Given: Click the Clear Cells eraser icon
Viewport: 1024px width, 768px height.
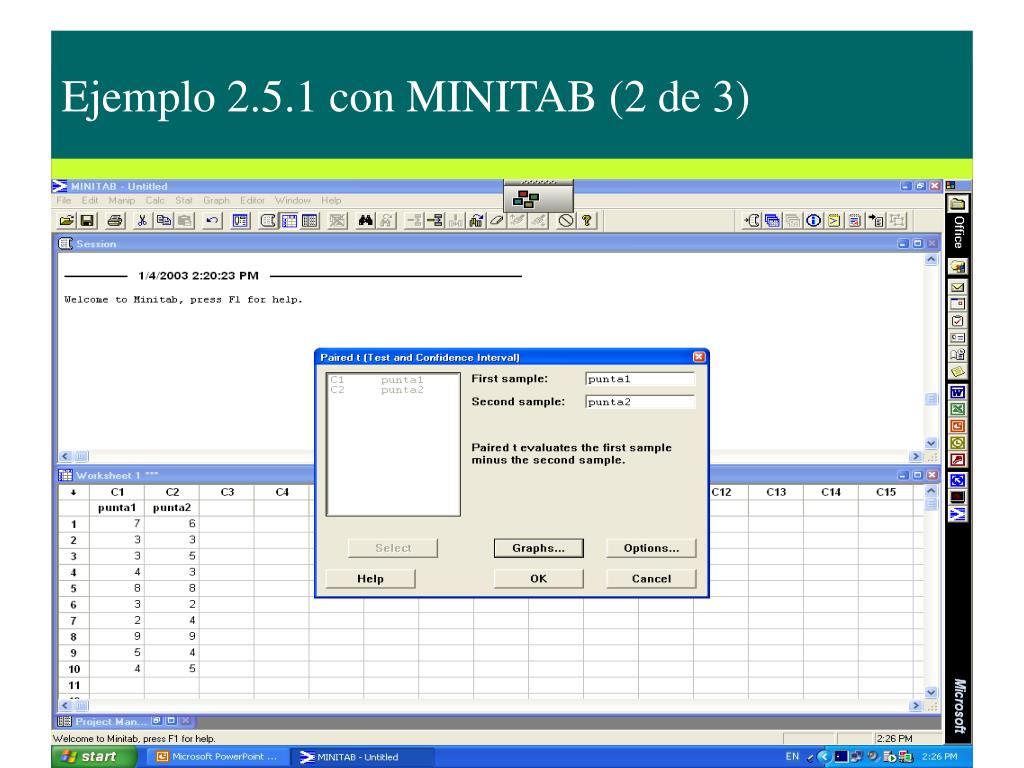Looking at the screenshot, I should tap(497, 221).
